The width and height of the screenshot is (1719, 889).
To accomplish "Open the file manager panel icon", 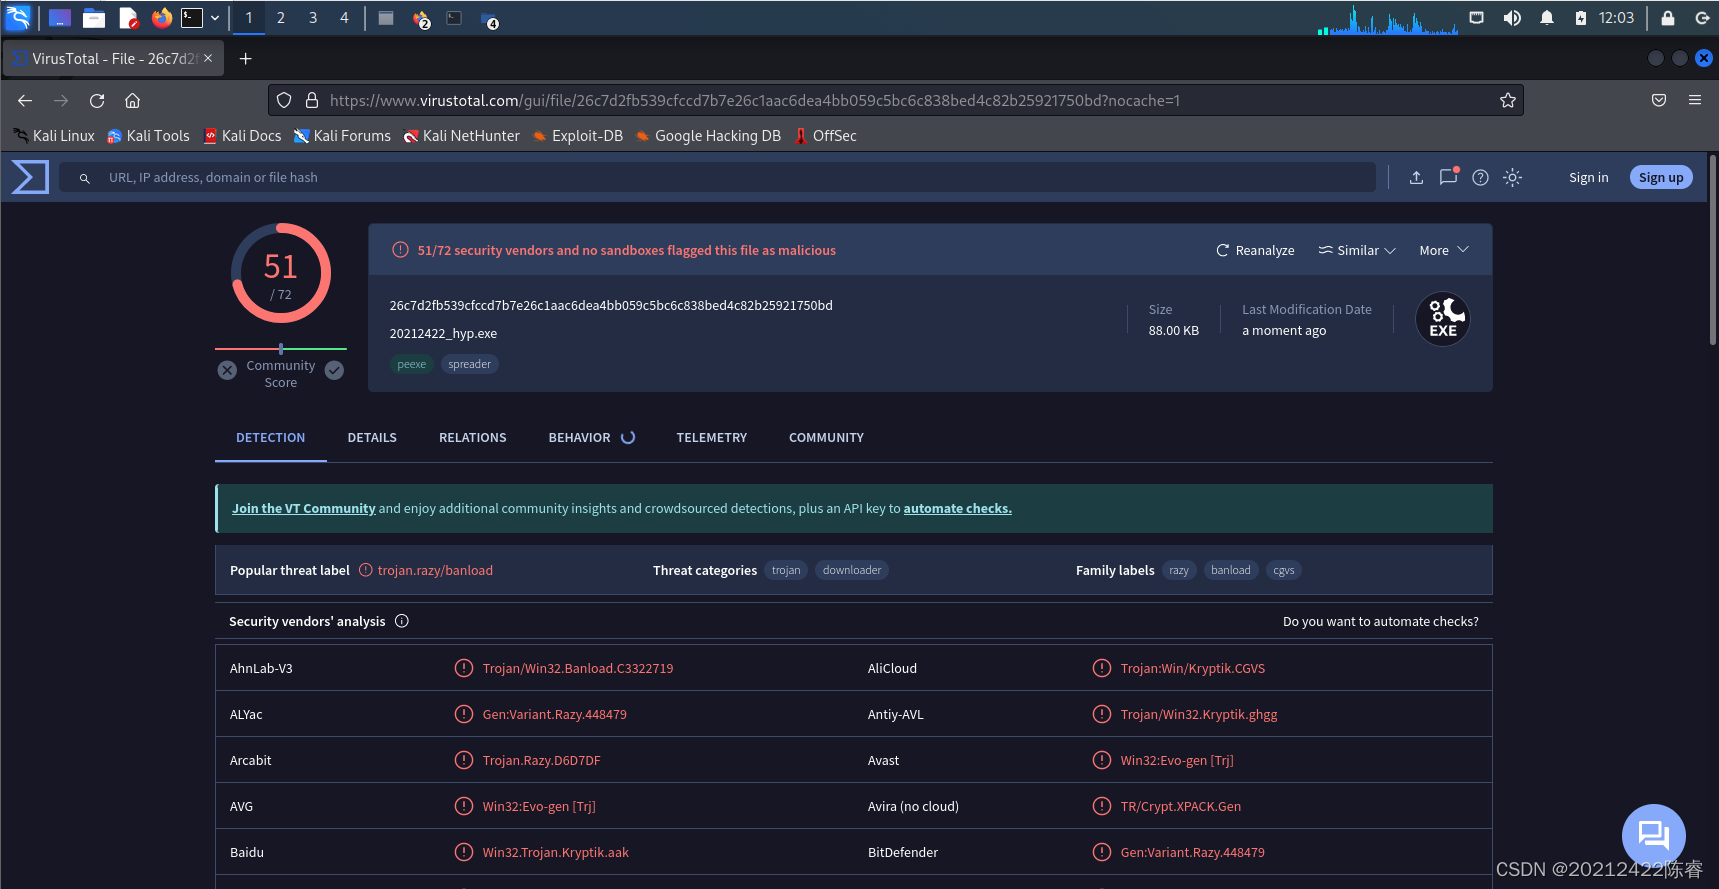I will click(x=94, y=17).
